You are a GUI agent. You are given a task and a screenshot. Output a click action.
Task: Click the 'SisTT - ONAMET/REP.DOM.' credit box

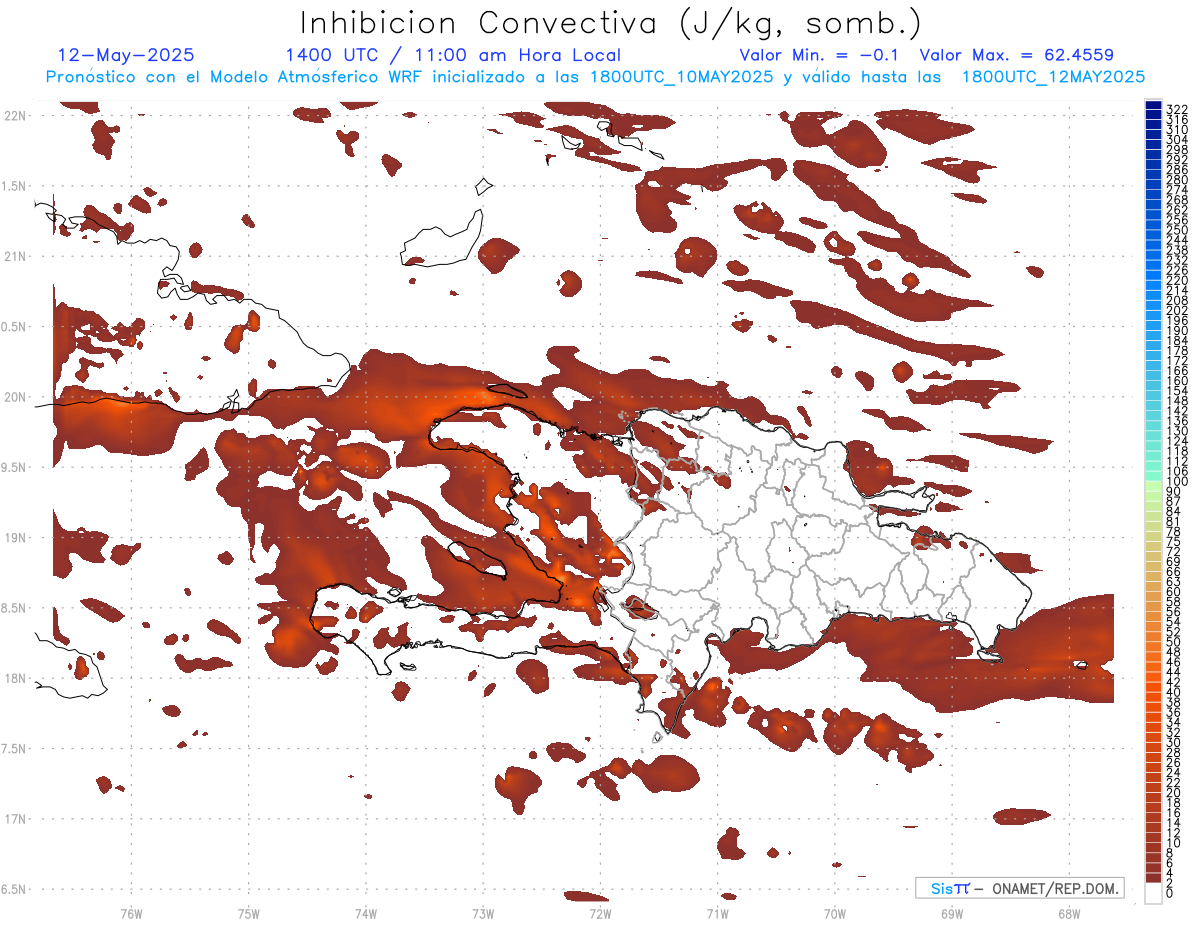click(x=1020, y=888)
